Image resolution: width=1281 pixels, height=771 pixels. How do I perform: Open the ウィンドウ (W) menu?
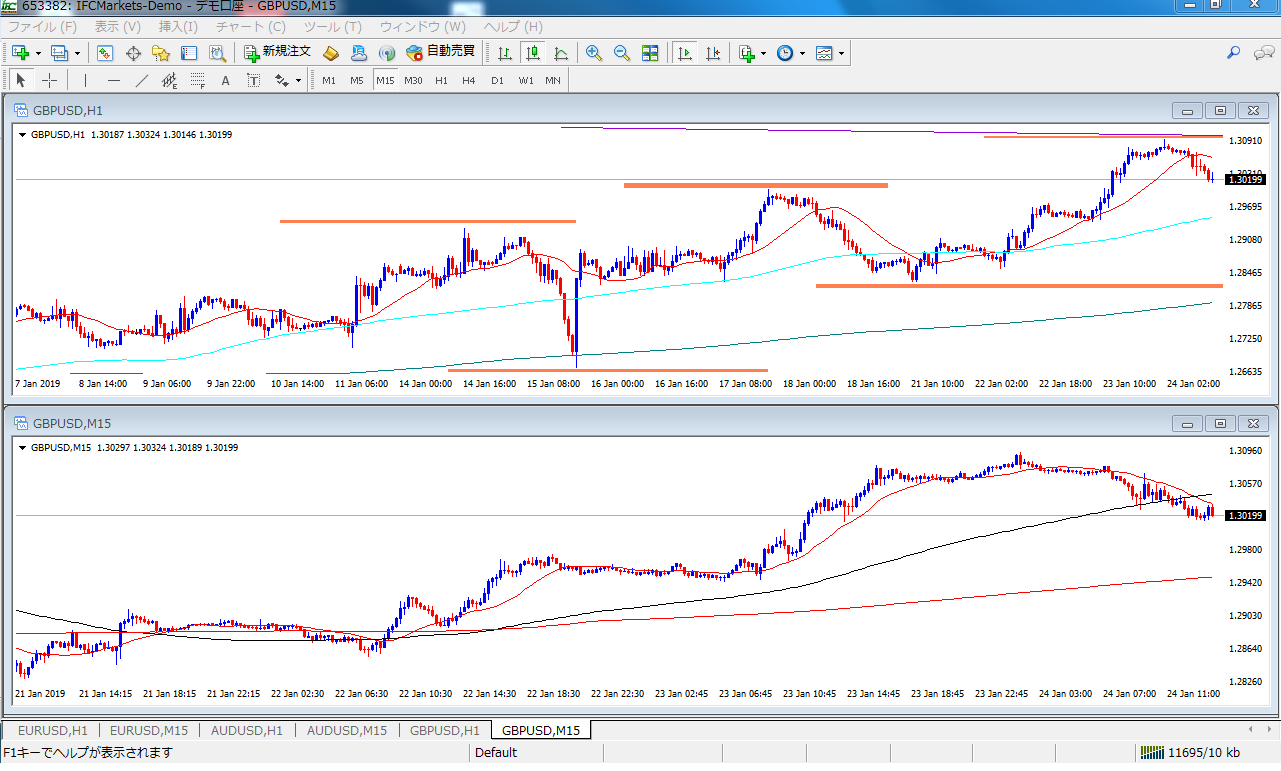tap(423, 27)
